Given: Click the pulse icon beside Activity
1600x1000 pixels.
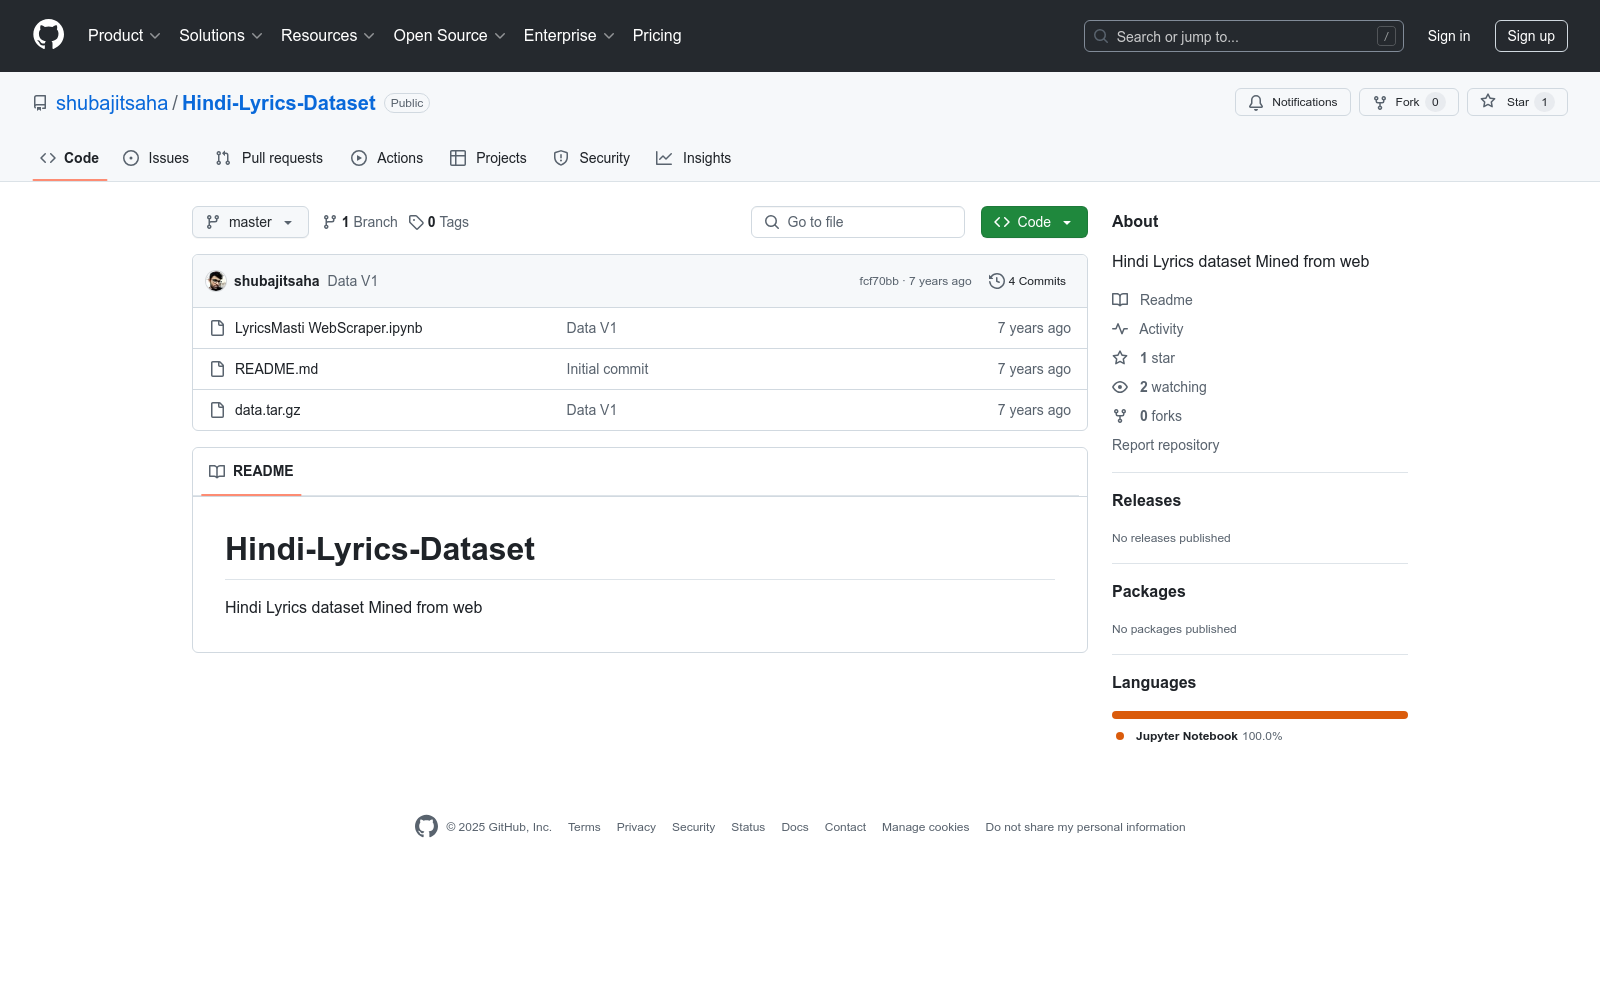Looking at the screenshot, I should 1120,329.
